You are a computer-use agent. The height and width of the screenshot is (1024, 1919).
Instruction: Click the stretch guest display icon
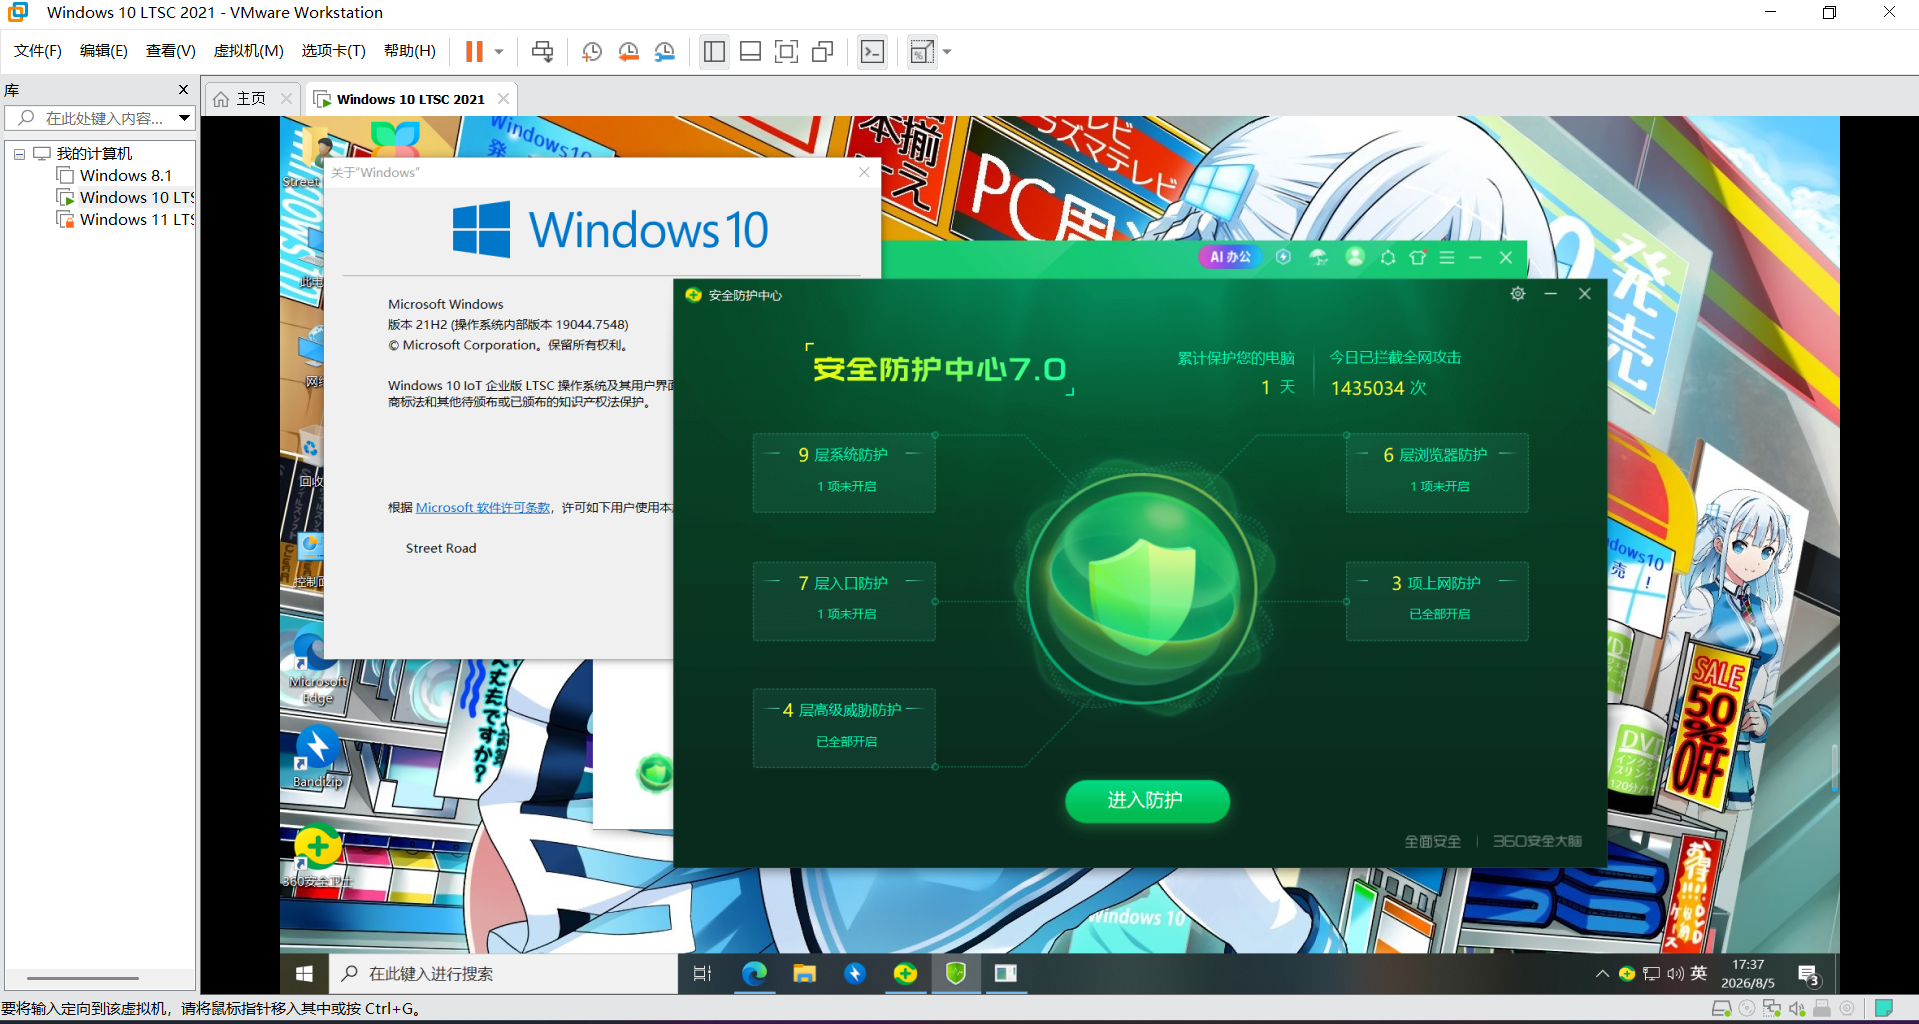[x=922, y=51]
